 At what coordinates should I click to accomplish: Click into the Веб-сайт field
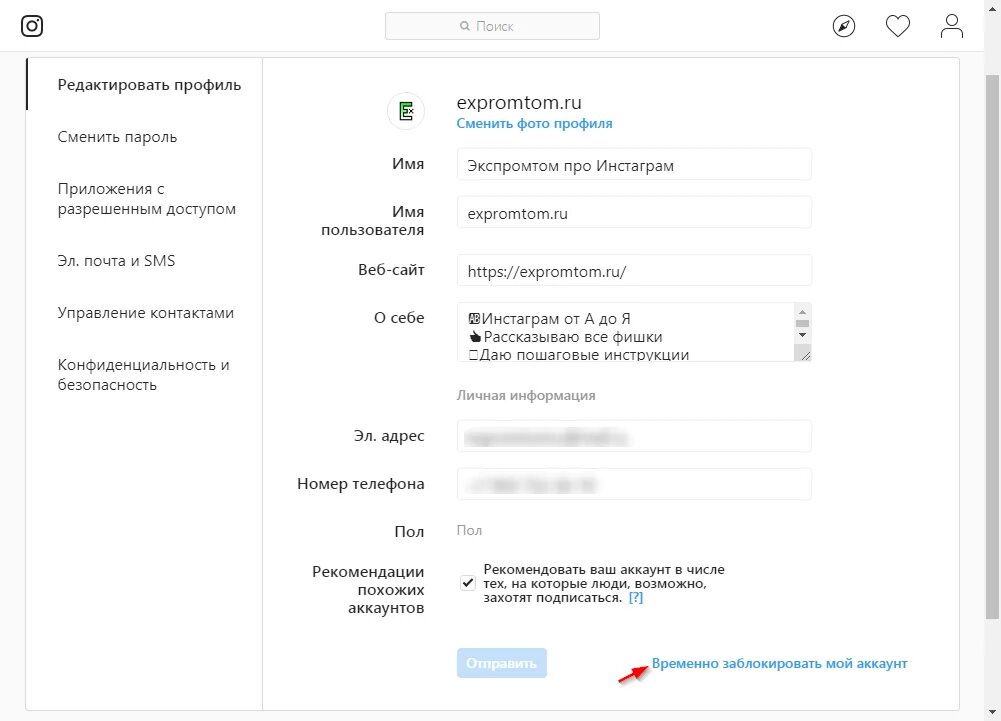click(x=634, y=271)
